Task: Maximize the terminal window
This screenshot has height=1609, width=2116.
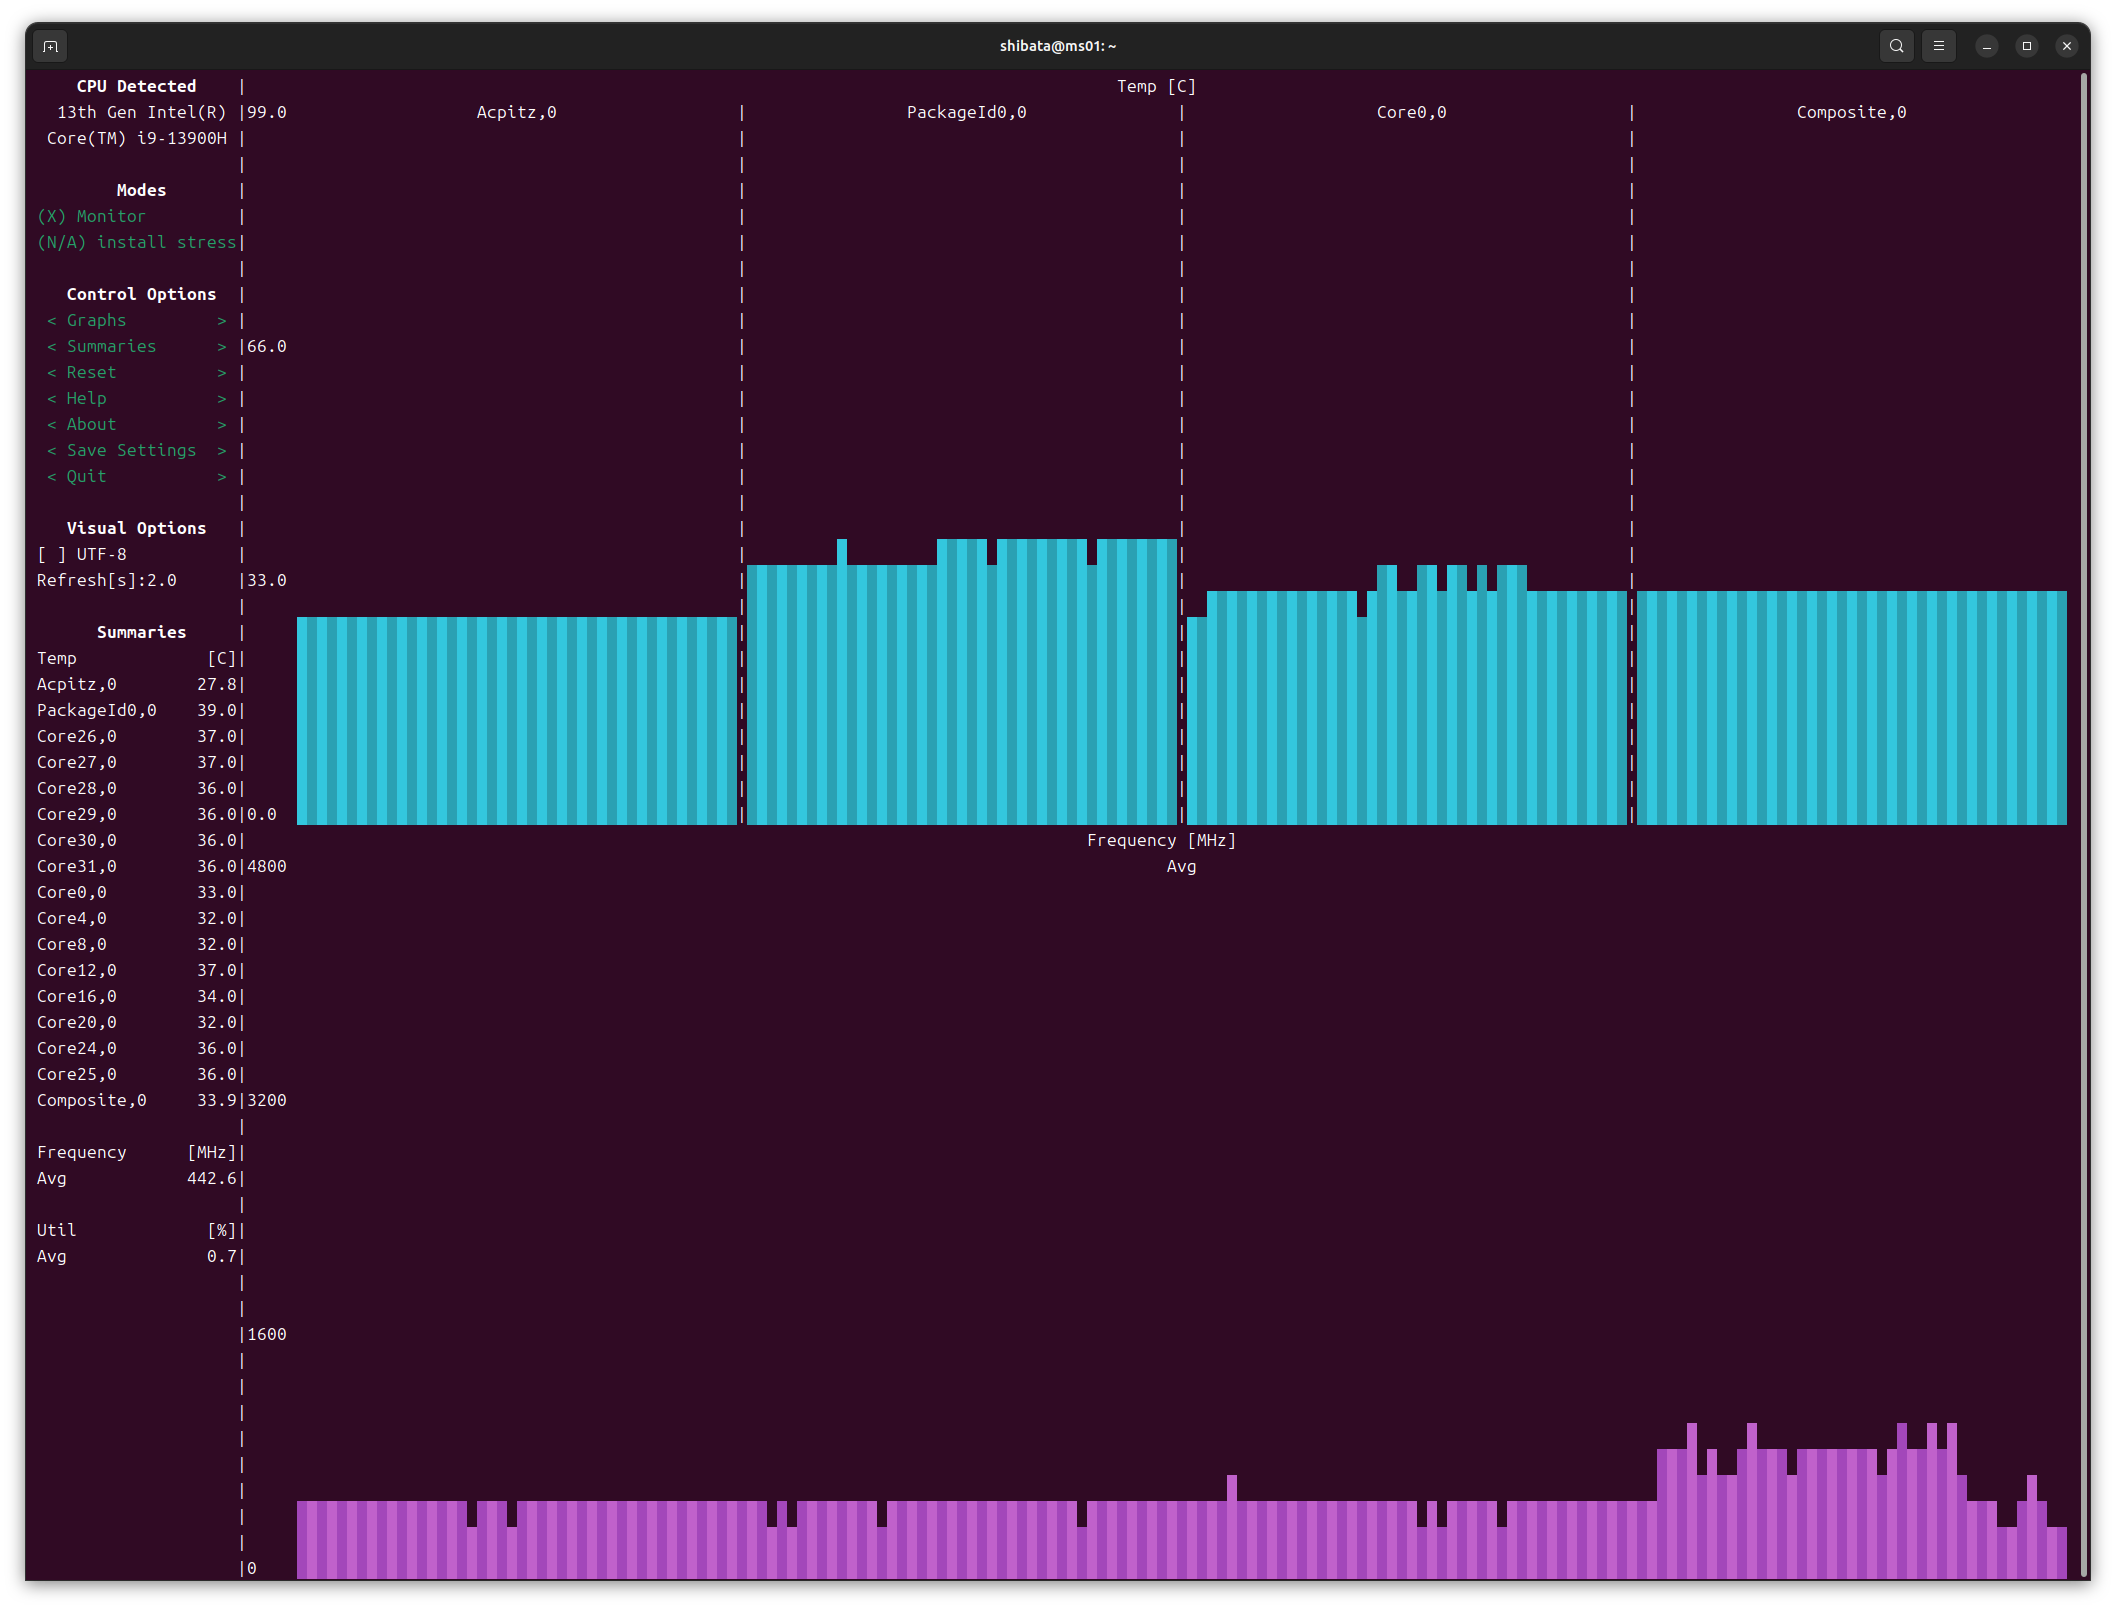Action: coord(2026,46)
